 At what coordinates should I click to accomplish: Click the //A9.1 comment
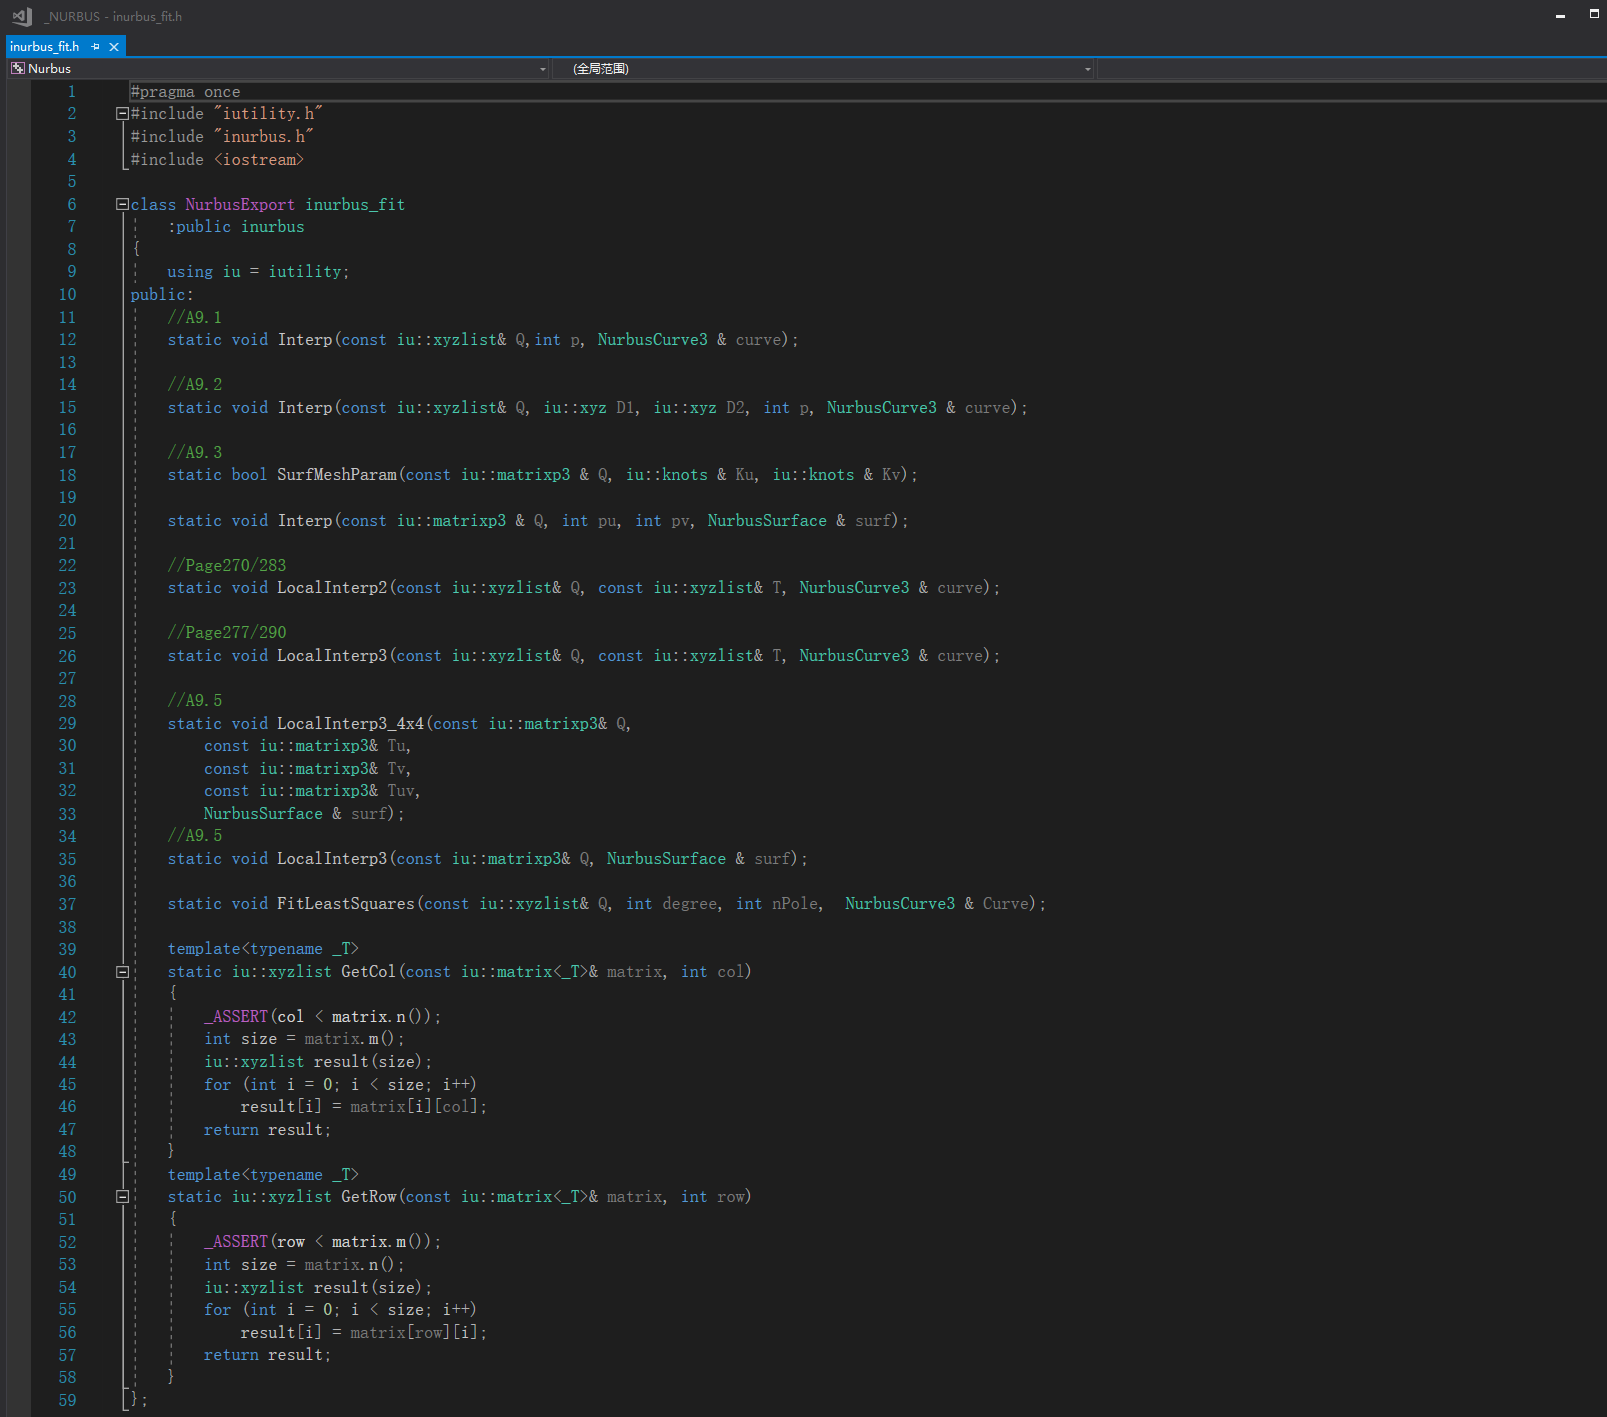coord(195,318)
